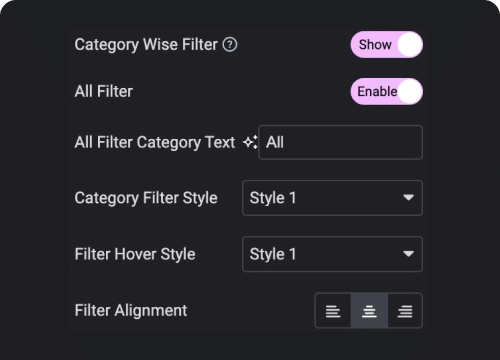The height and width of the screenshot is (360, 500).
Task: Set Filter Alignment to center
Action: (x=369, y=311)
